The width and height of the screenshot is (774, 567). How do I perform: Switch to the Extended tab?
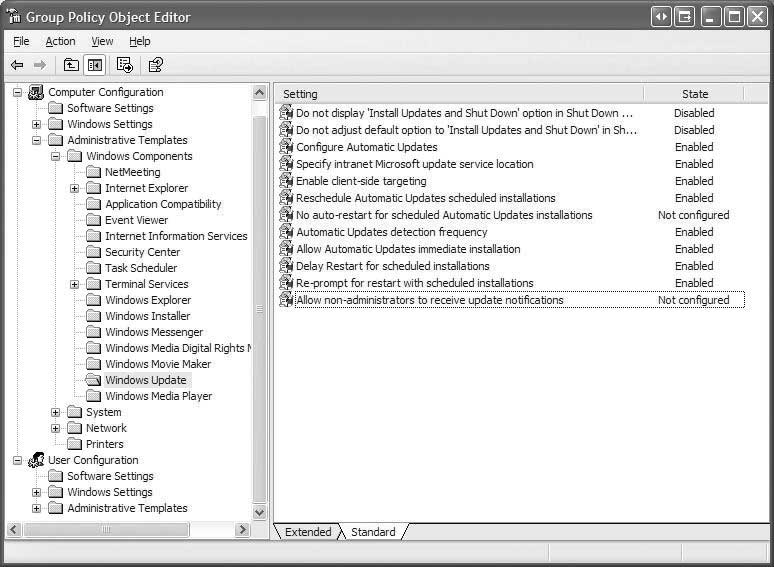pos(307,532)
